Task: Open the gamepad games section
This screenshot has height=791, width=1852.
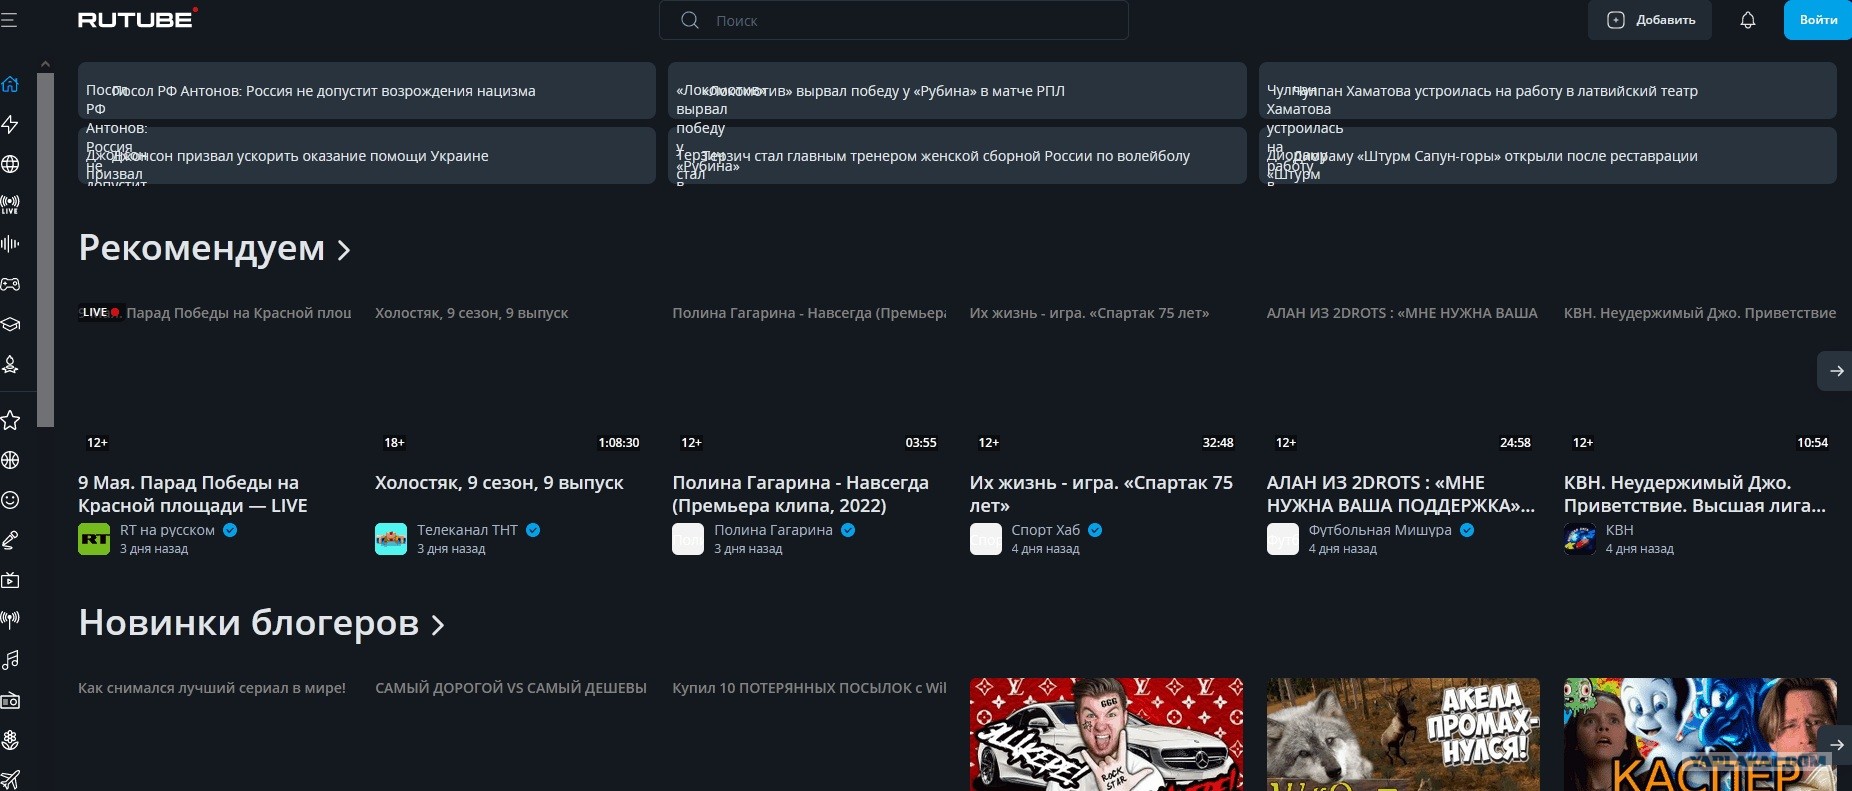Action: tap(10, 284)
